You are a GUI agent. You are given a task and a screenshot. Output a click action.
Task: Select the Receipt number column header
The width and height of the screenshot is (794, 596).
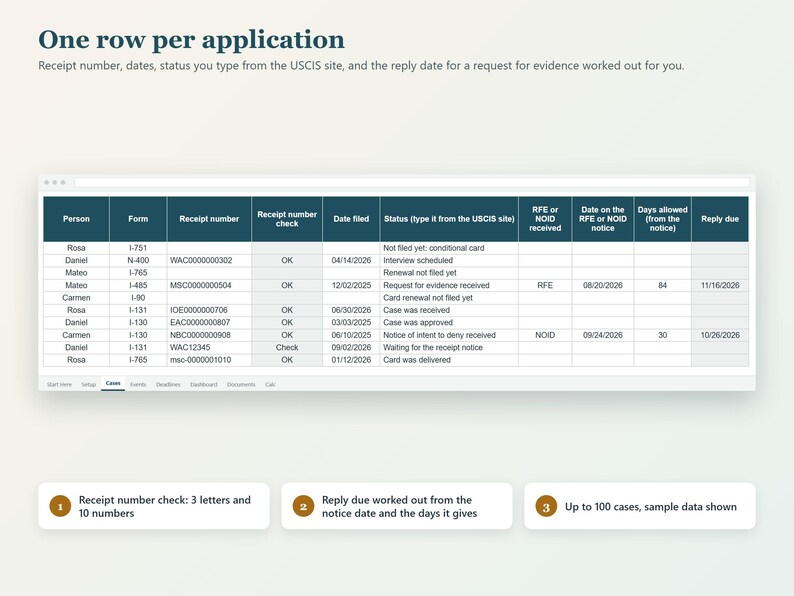209,219
